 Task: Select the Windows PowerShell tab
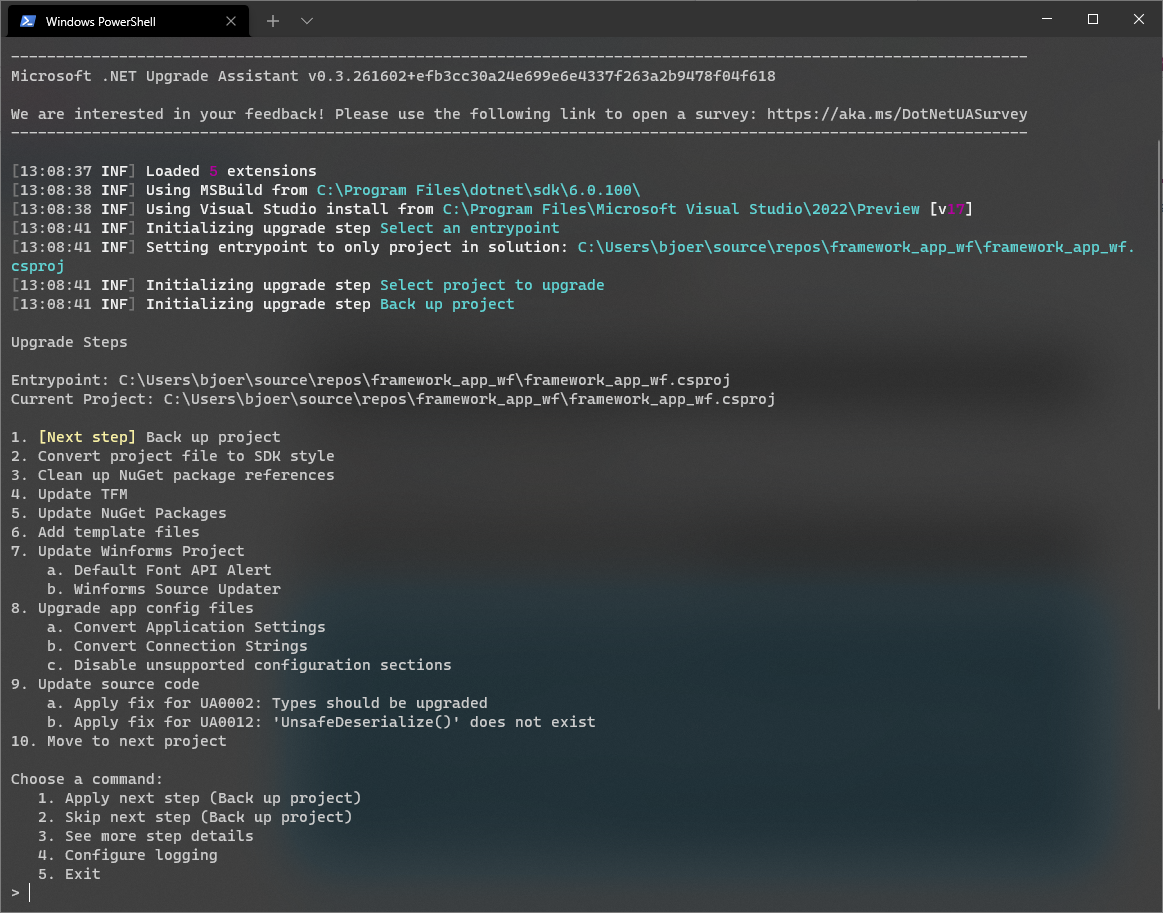(x=128, y=21)
